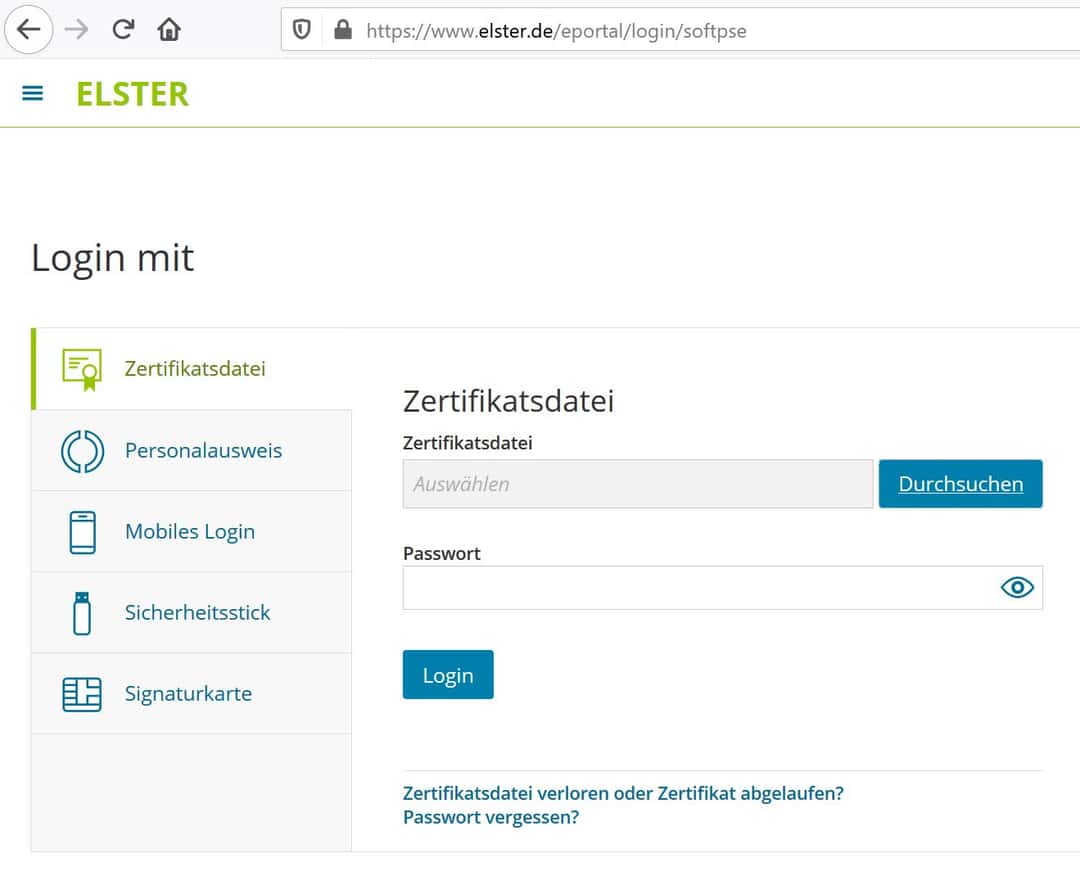Click the Signaturkarte chip card icon
Viewport: 1080px width, 871px height.
pyautogui.click(x=82, y=694)
